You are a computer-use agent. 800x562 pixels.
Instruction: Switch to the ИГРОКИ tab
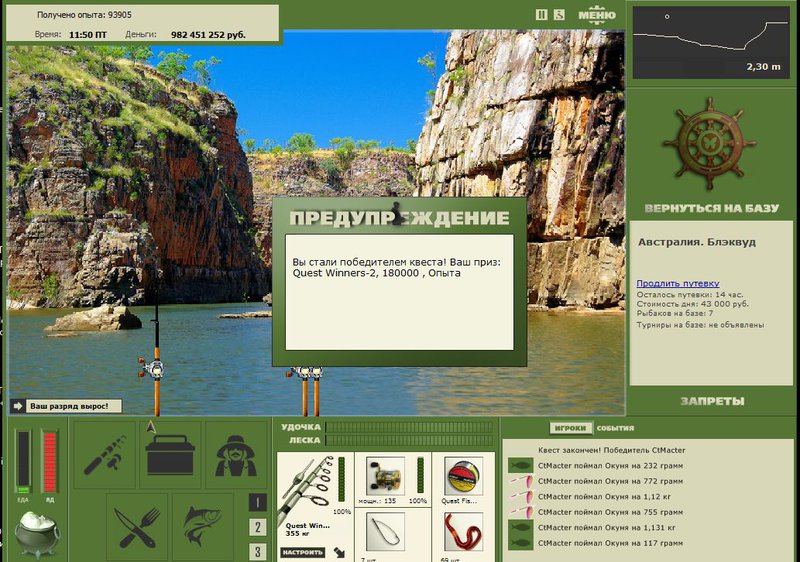571,428
